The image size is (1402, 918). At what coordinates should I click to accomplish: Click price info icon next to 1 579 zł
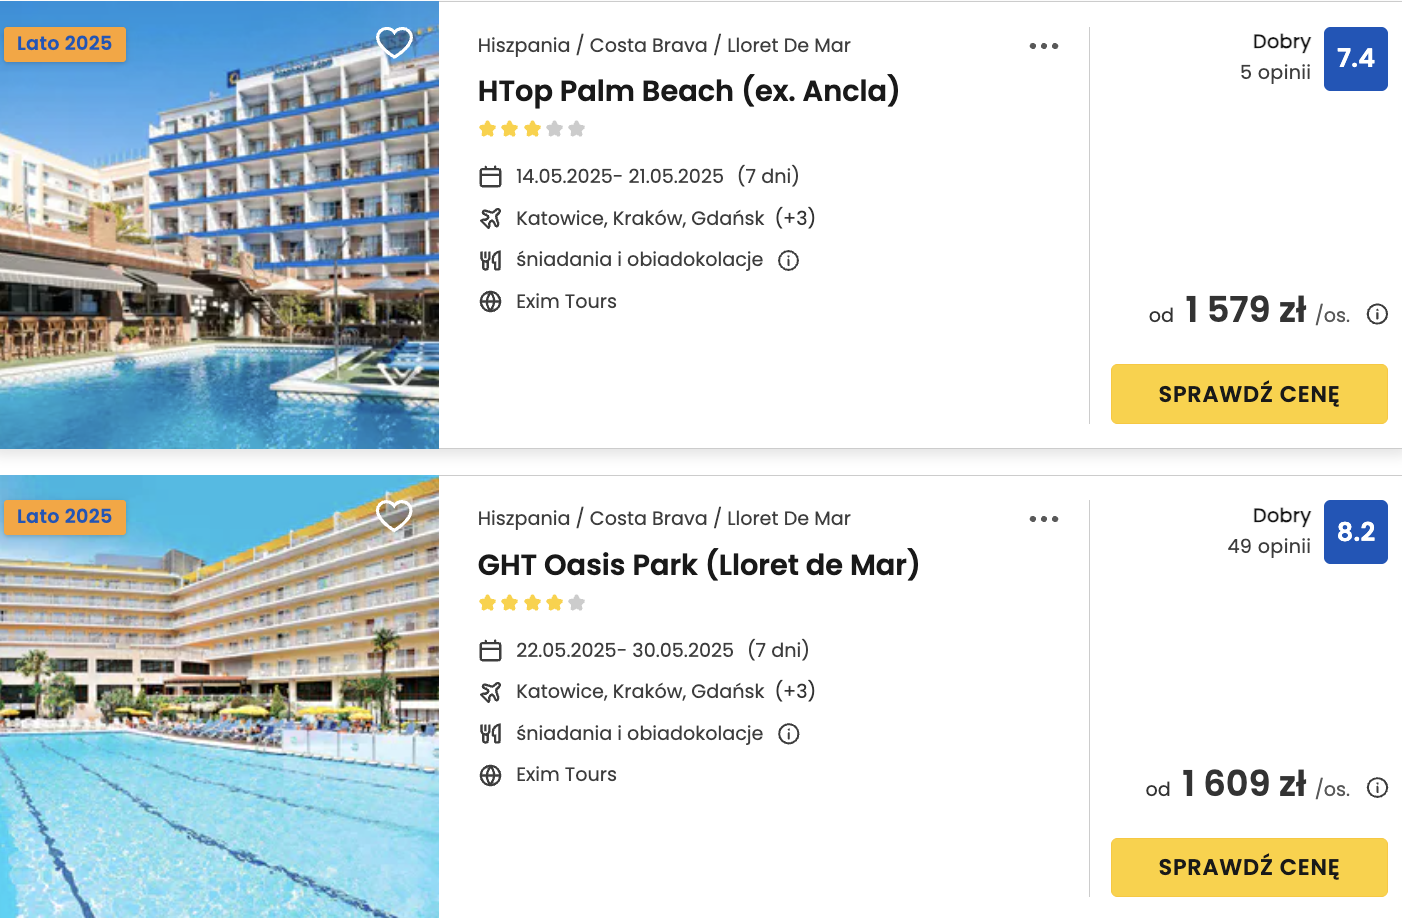[x=1377, y=314]
